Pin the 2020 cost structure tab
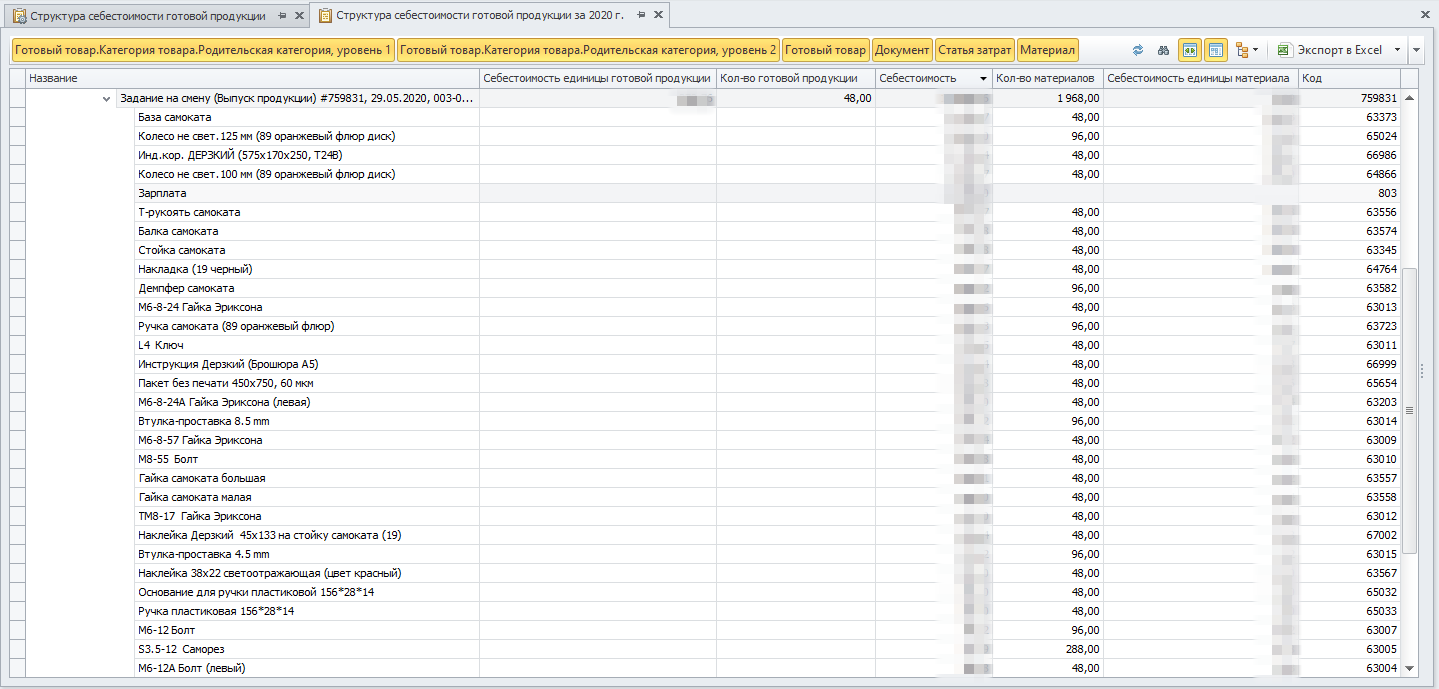 pos(640,16)
